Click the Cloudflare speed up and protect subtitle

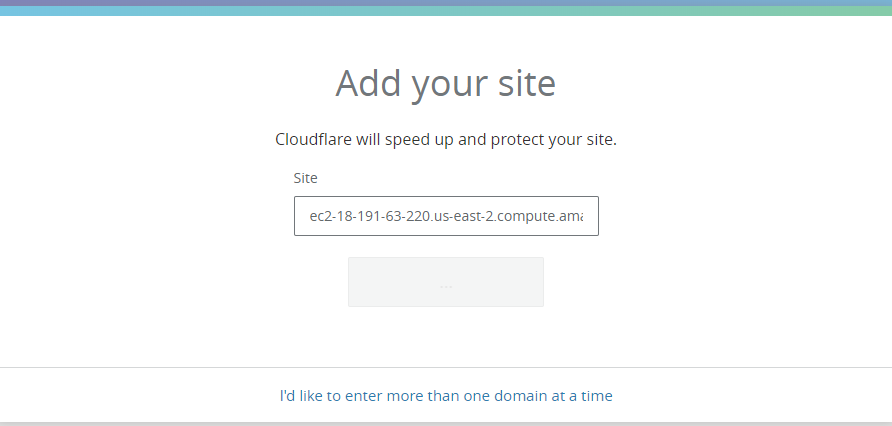446,139
